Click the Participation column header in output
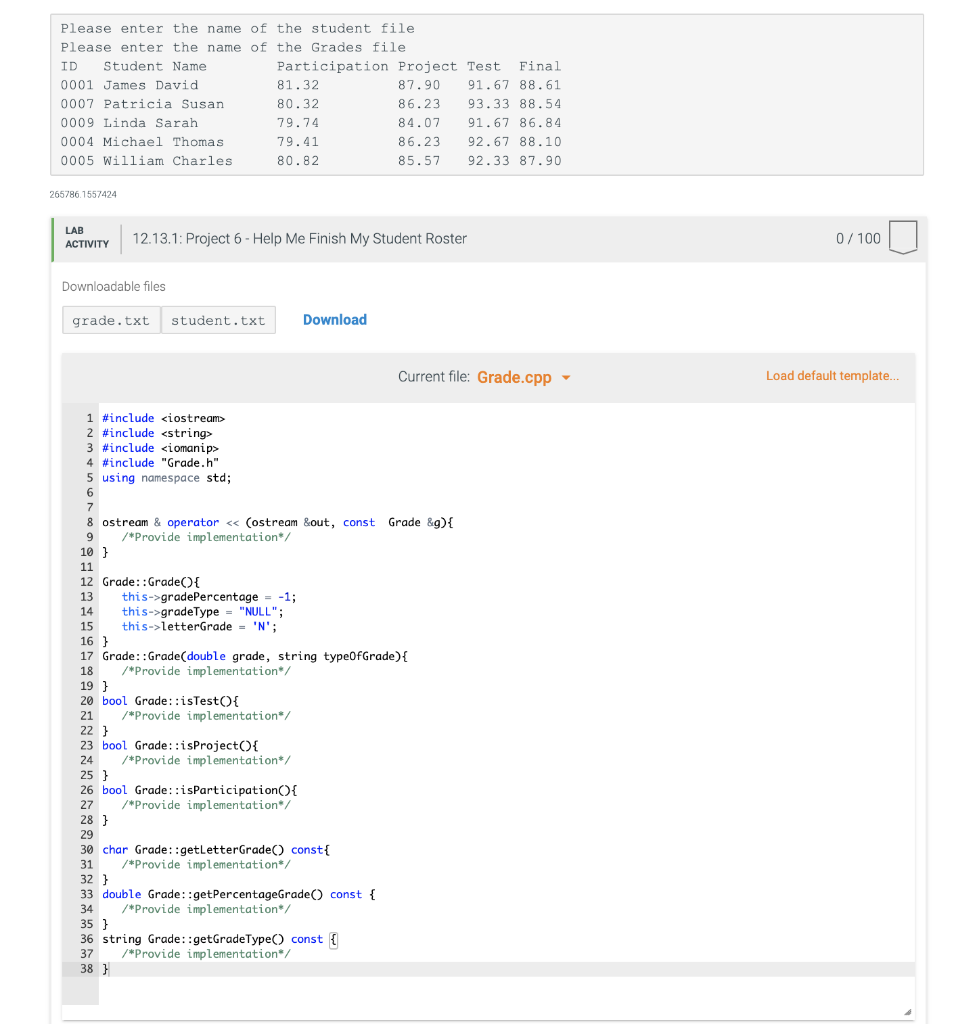977x1024 pixels. point(332,66)
